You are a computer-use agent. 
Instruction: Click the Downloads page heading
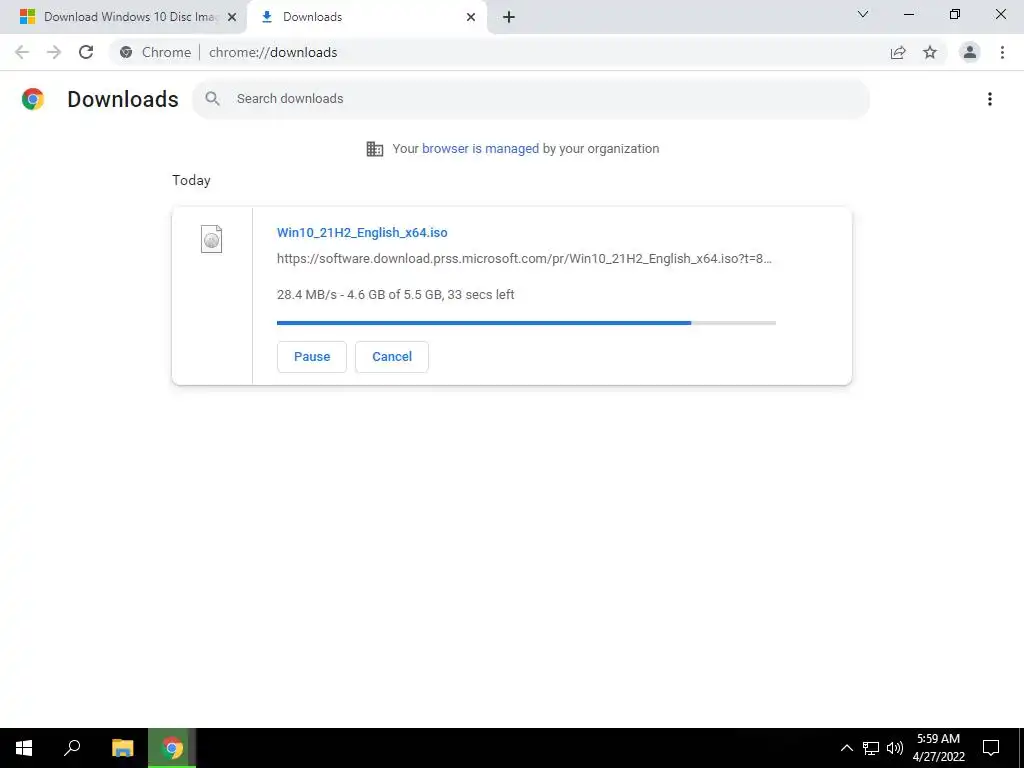click(123, 99)
